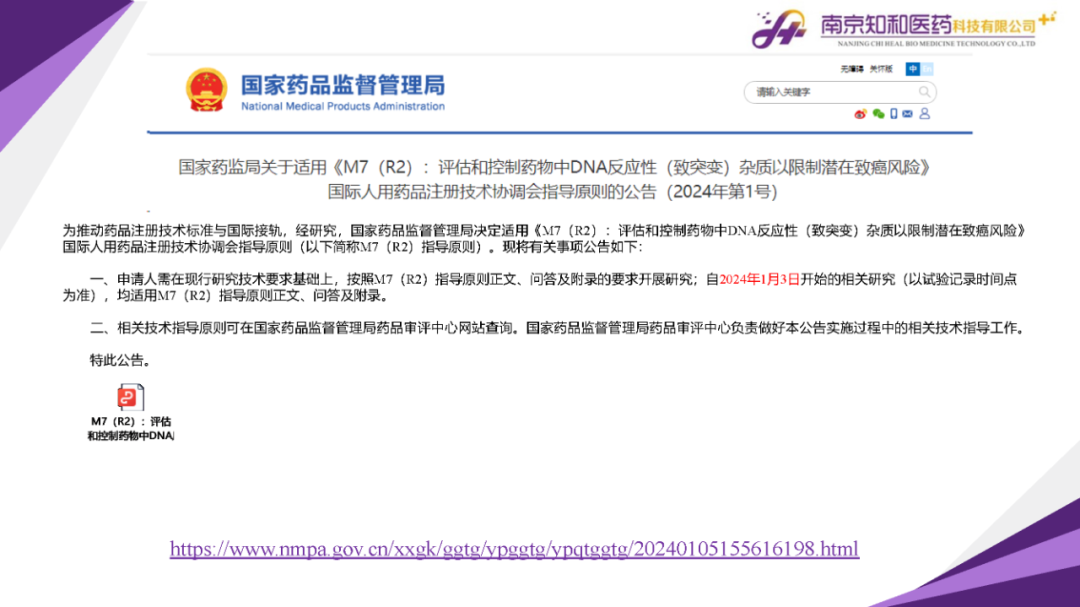Click the user account icon

(x=925, y=114)
